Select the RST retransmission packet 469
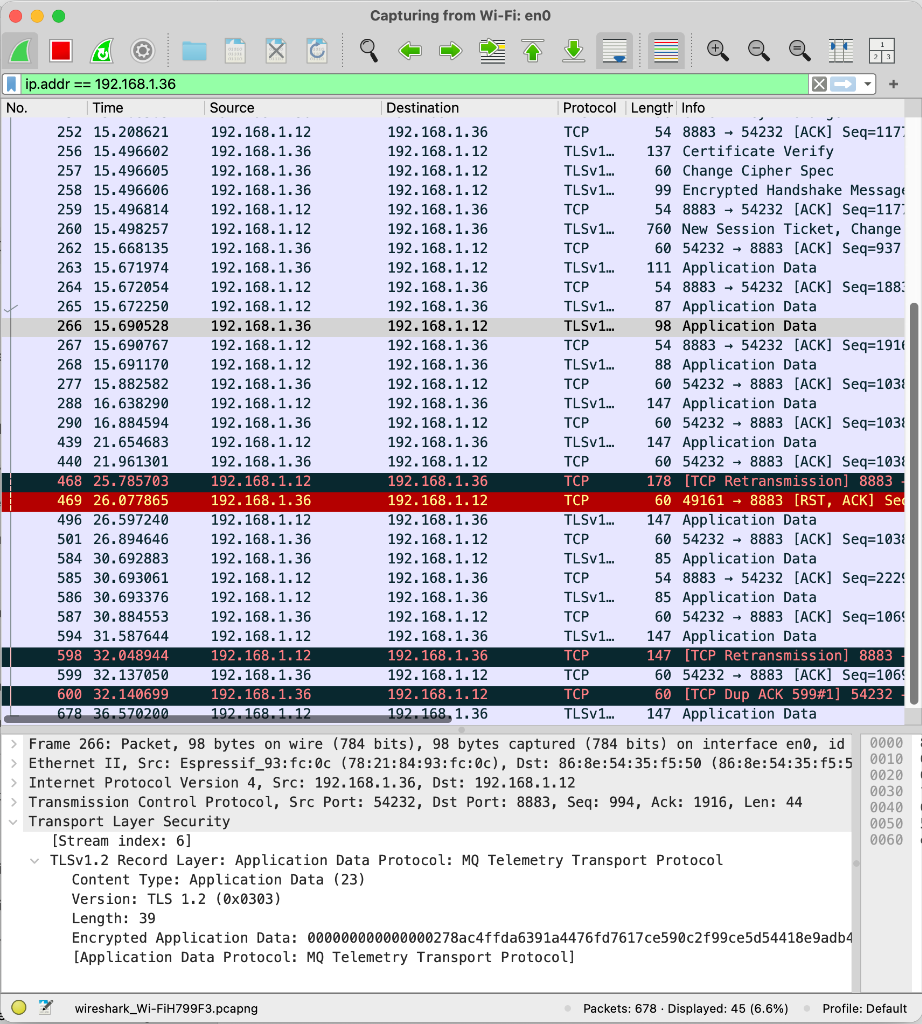Screen dimensions: 922x1024 pyautogui.click(x=300, y=500)
